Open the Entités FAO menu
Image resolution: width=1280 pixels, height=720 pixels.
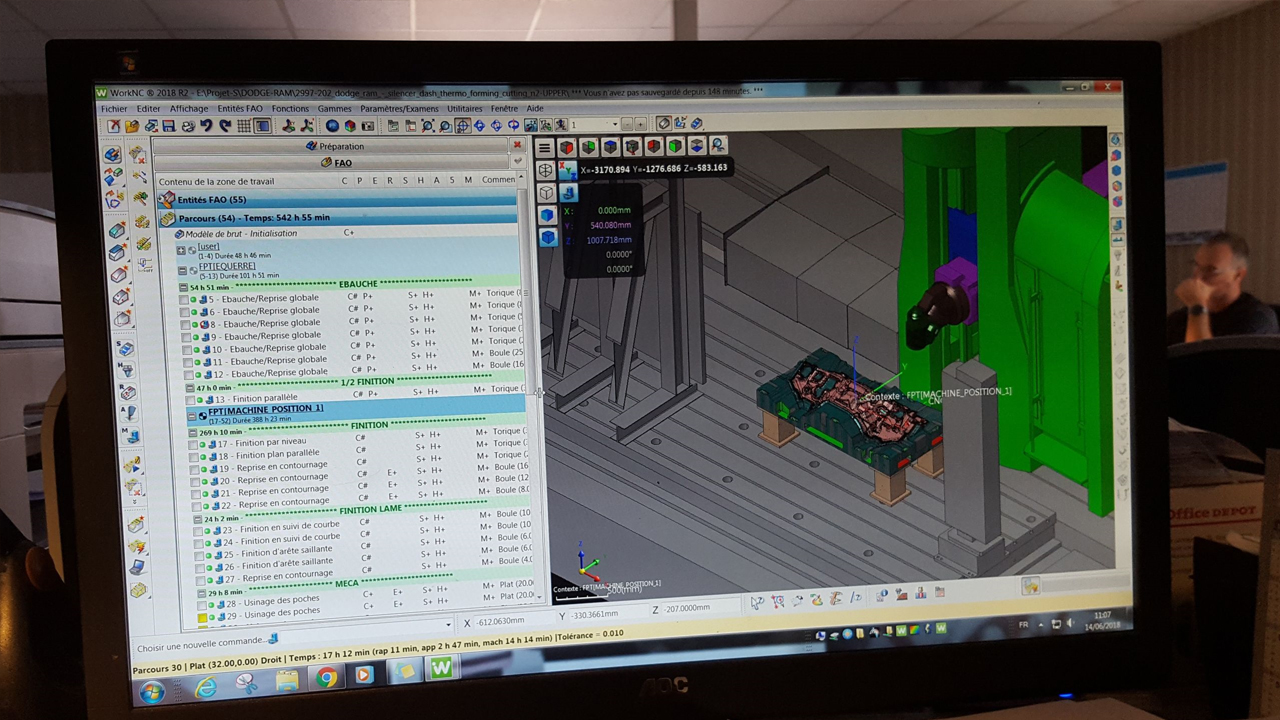click(239, 108)
